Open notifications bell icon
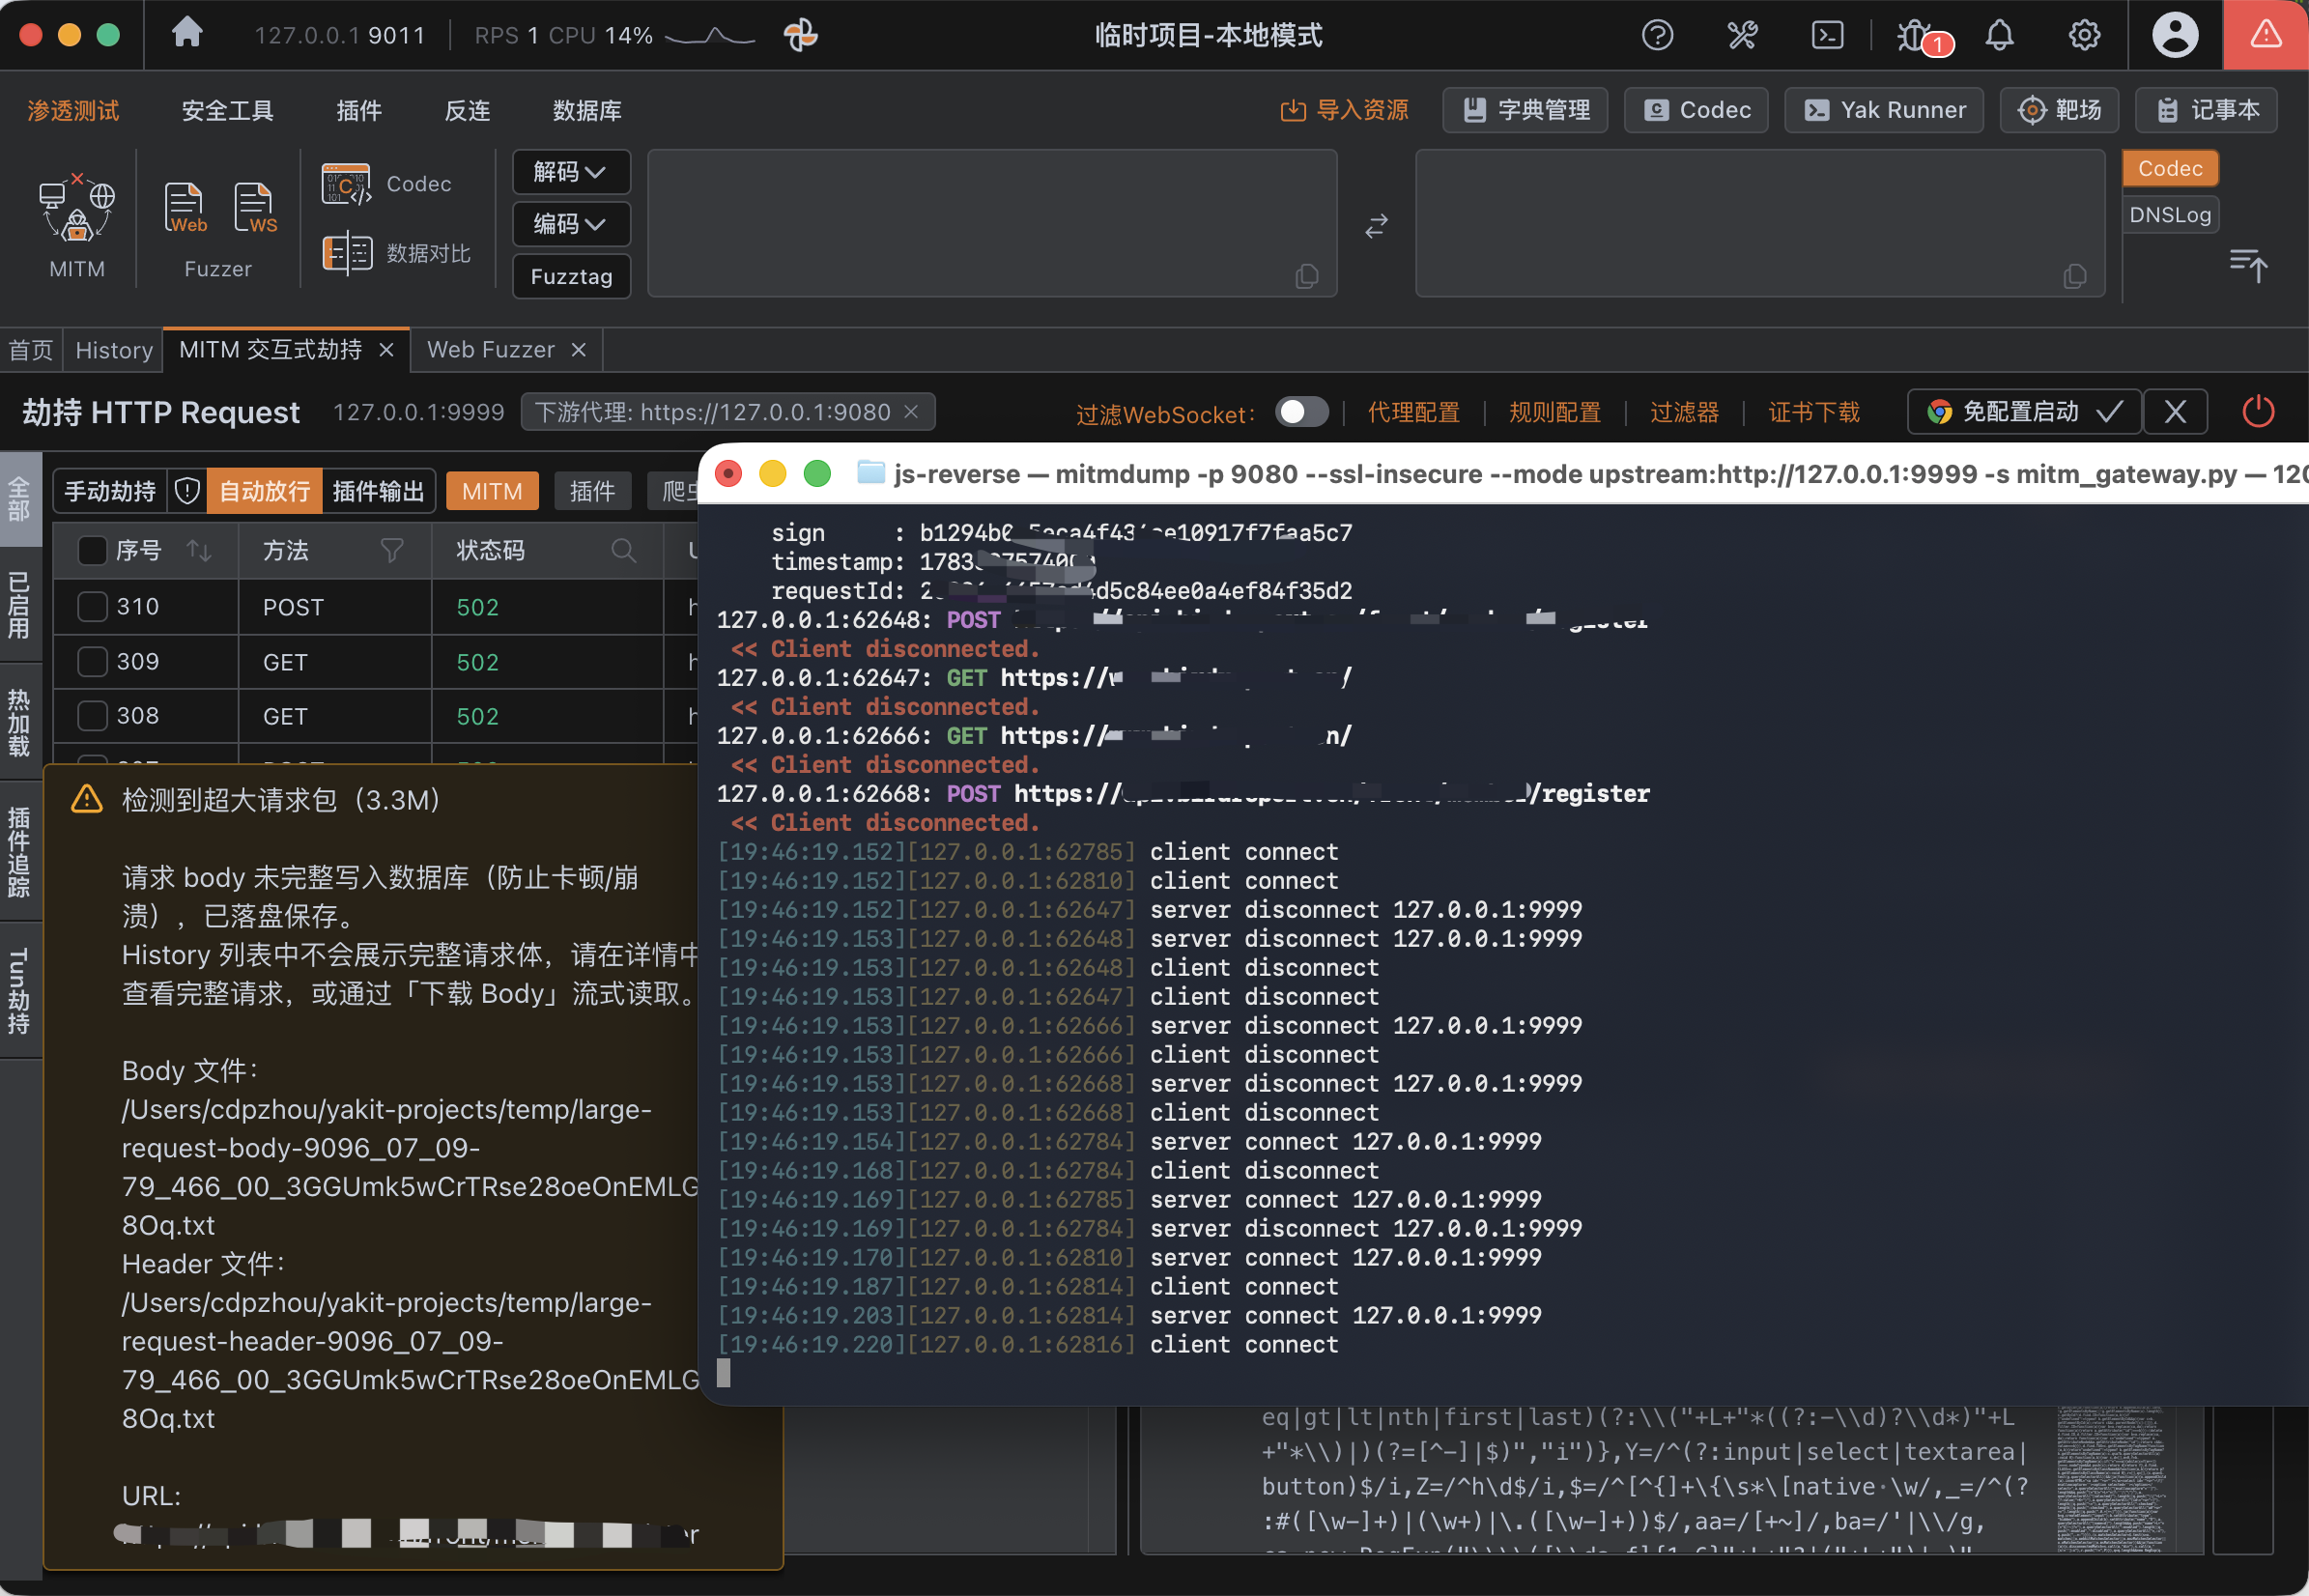2309x1596 pixels. coord(1999,35)
